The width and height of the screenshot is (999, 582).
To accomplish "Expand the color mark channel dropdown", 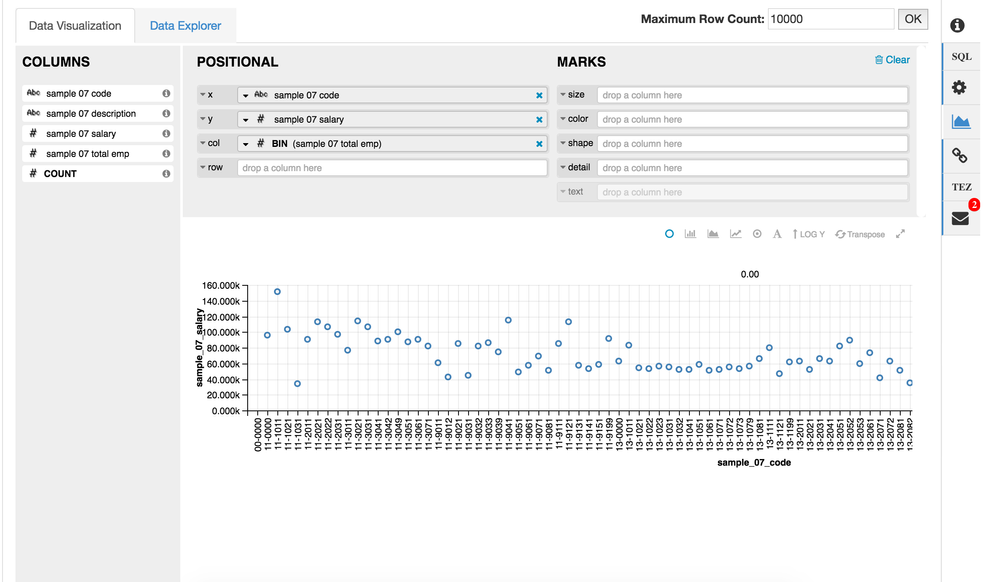I will [564, 120].
